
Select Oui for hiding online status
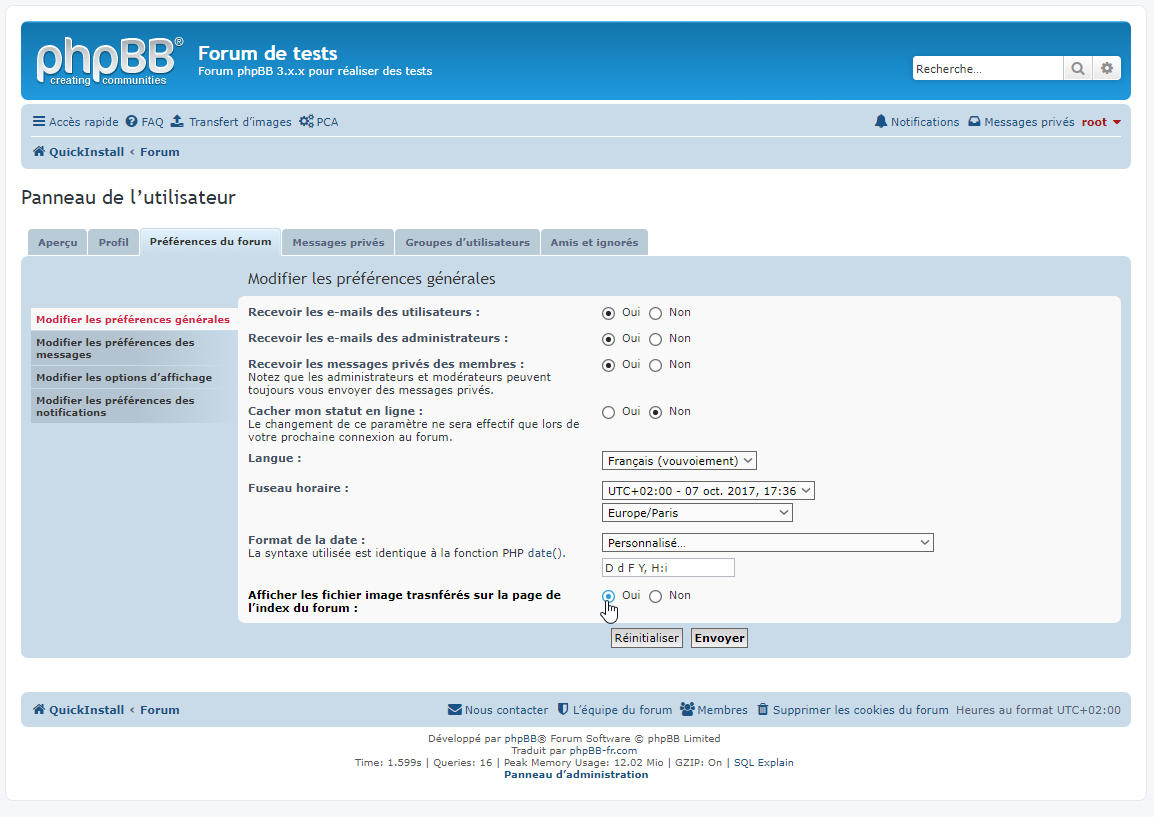(x=608, y=412)
